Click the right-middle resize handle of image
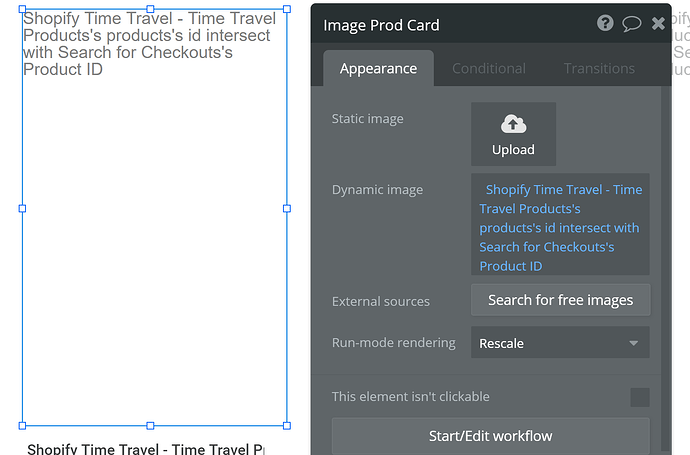 tap(287, 208)
